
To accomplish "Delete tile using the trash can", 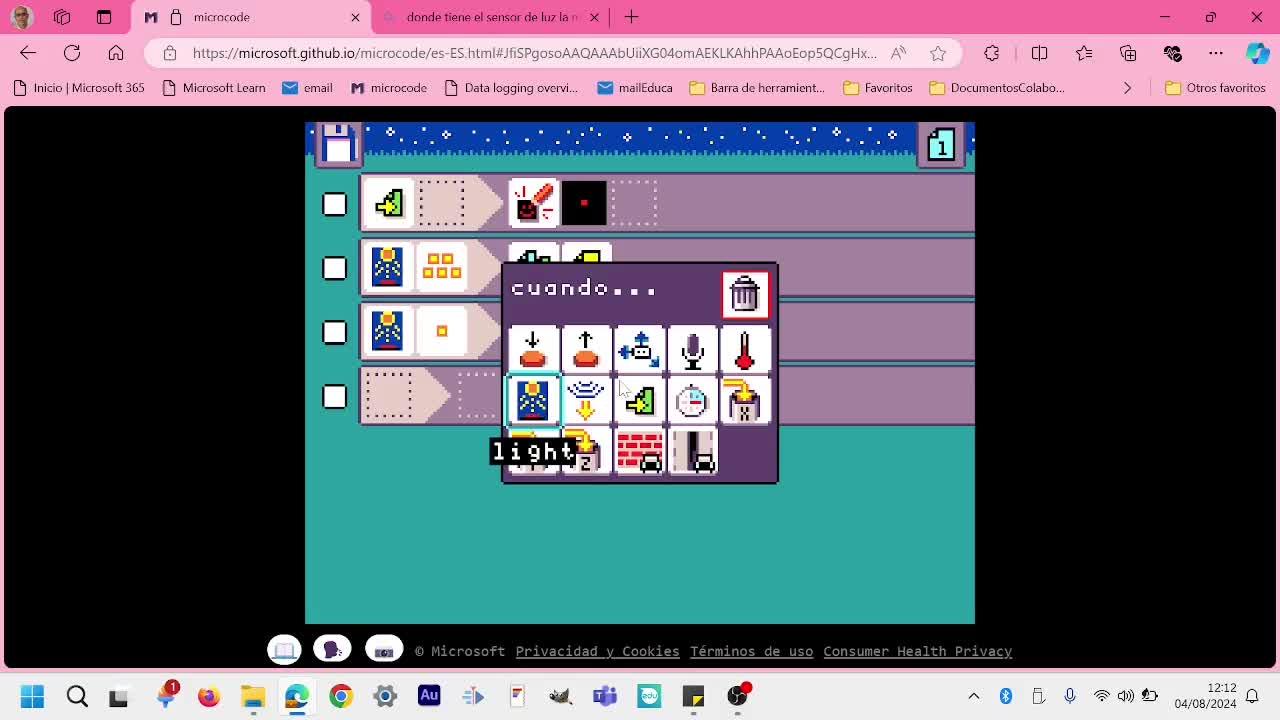I will (x=745, y=294).
